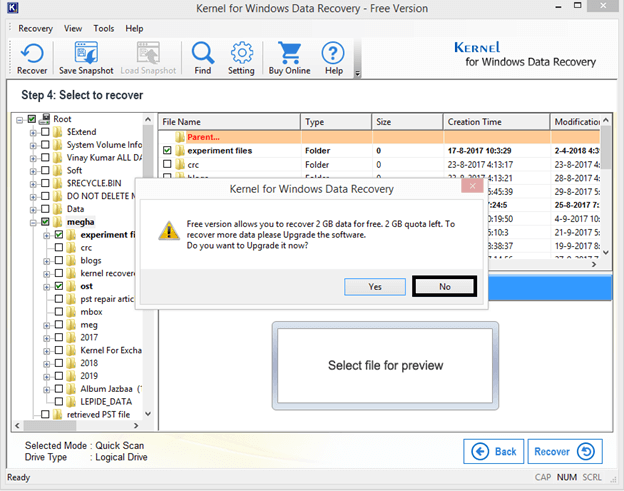Viewport: 624px width, 491px height.
Task: Click the mbox folder icon
Action: pyautogui.click(x=71, y=312)
